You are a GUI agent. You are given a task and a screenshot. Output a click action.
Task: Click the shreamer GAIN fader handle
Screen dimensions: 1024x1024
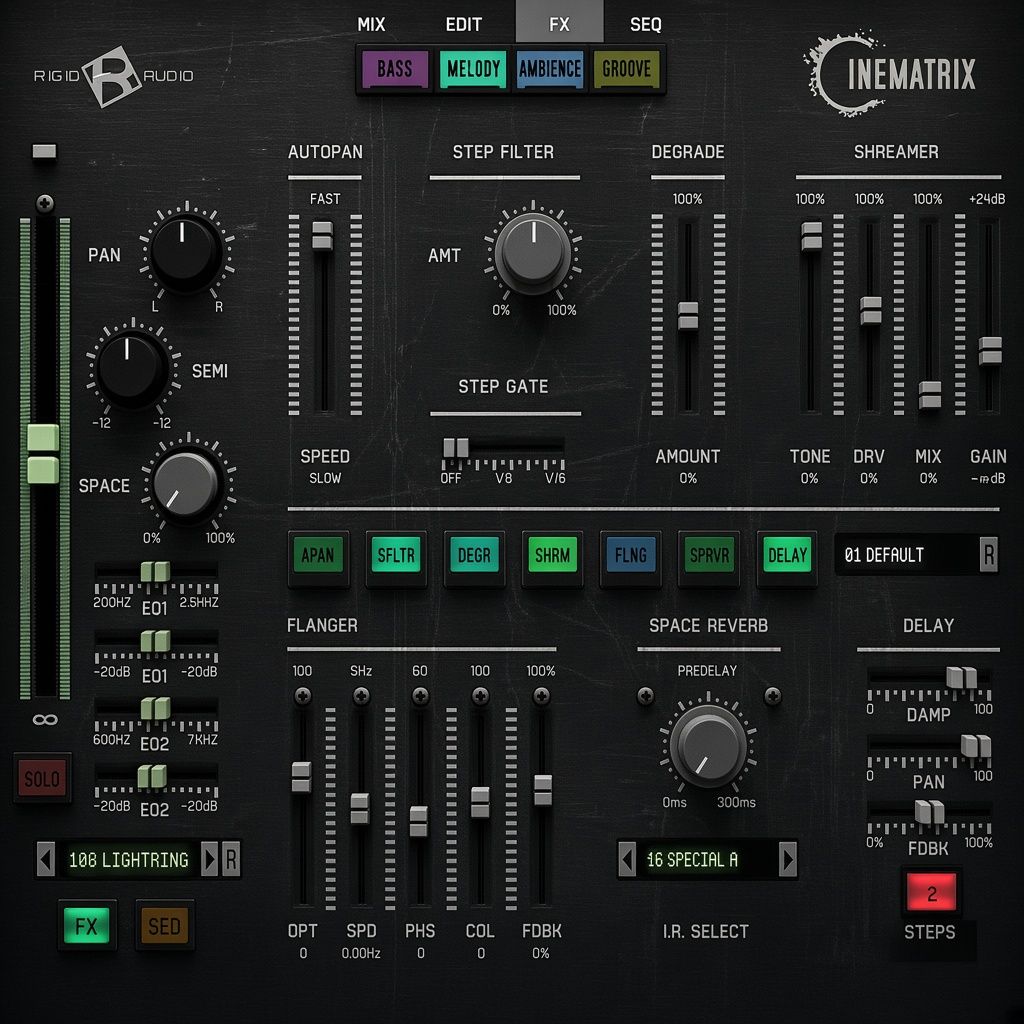click(x=990, y=350)
